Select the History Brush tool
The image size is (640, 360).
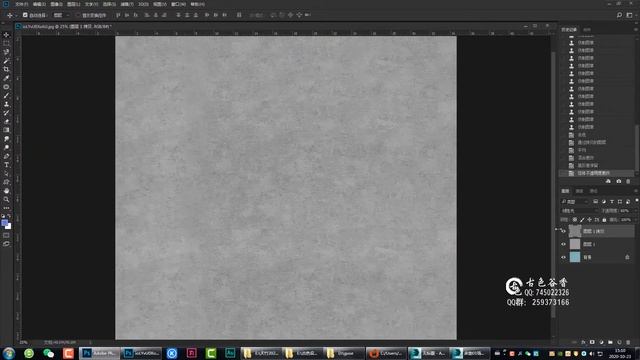click(6, 113)
